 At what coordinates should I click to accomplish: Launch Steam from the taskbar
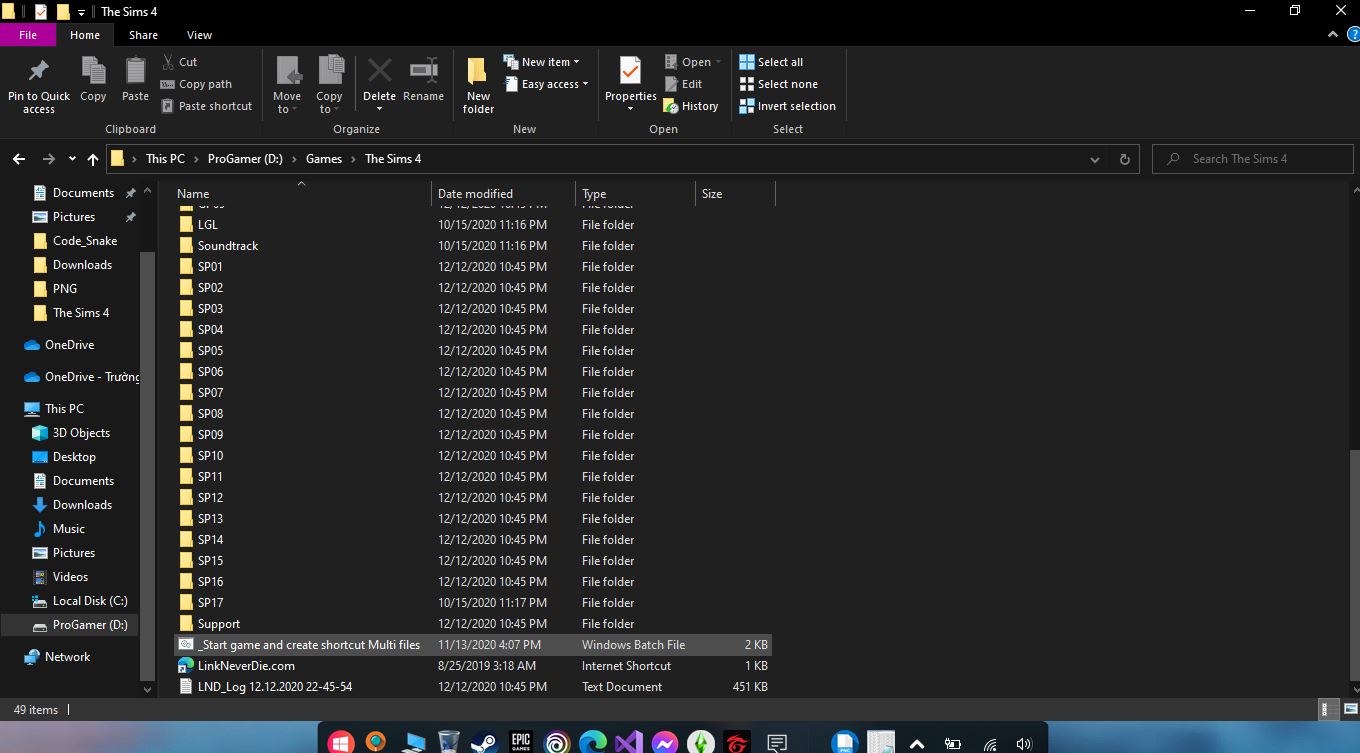(x=483, y=742)
